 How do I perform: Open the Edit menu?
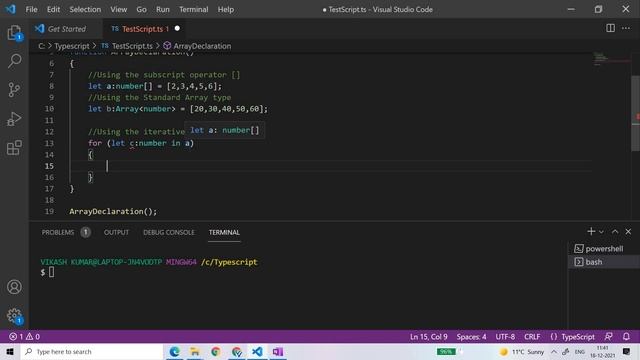tap(53, 9)
